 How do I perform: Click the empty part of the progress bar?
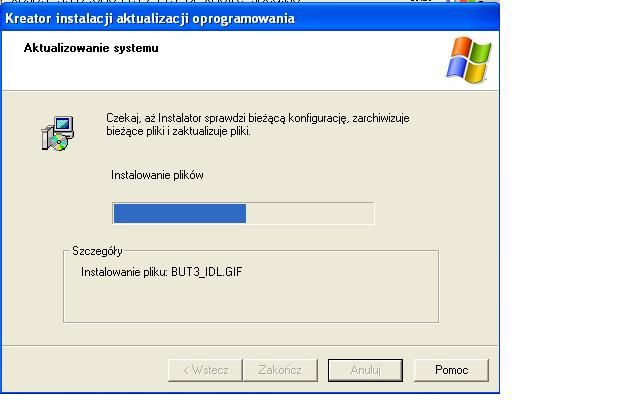(x=309, y=213)
